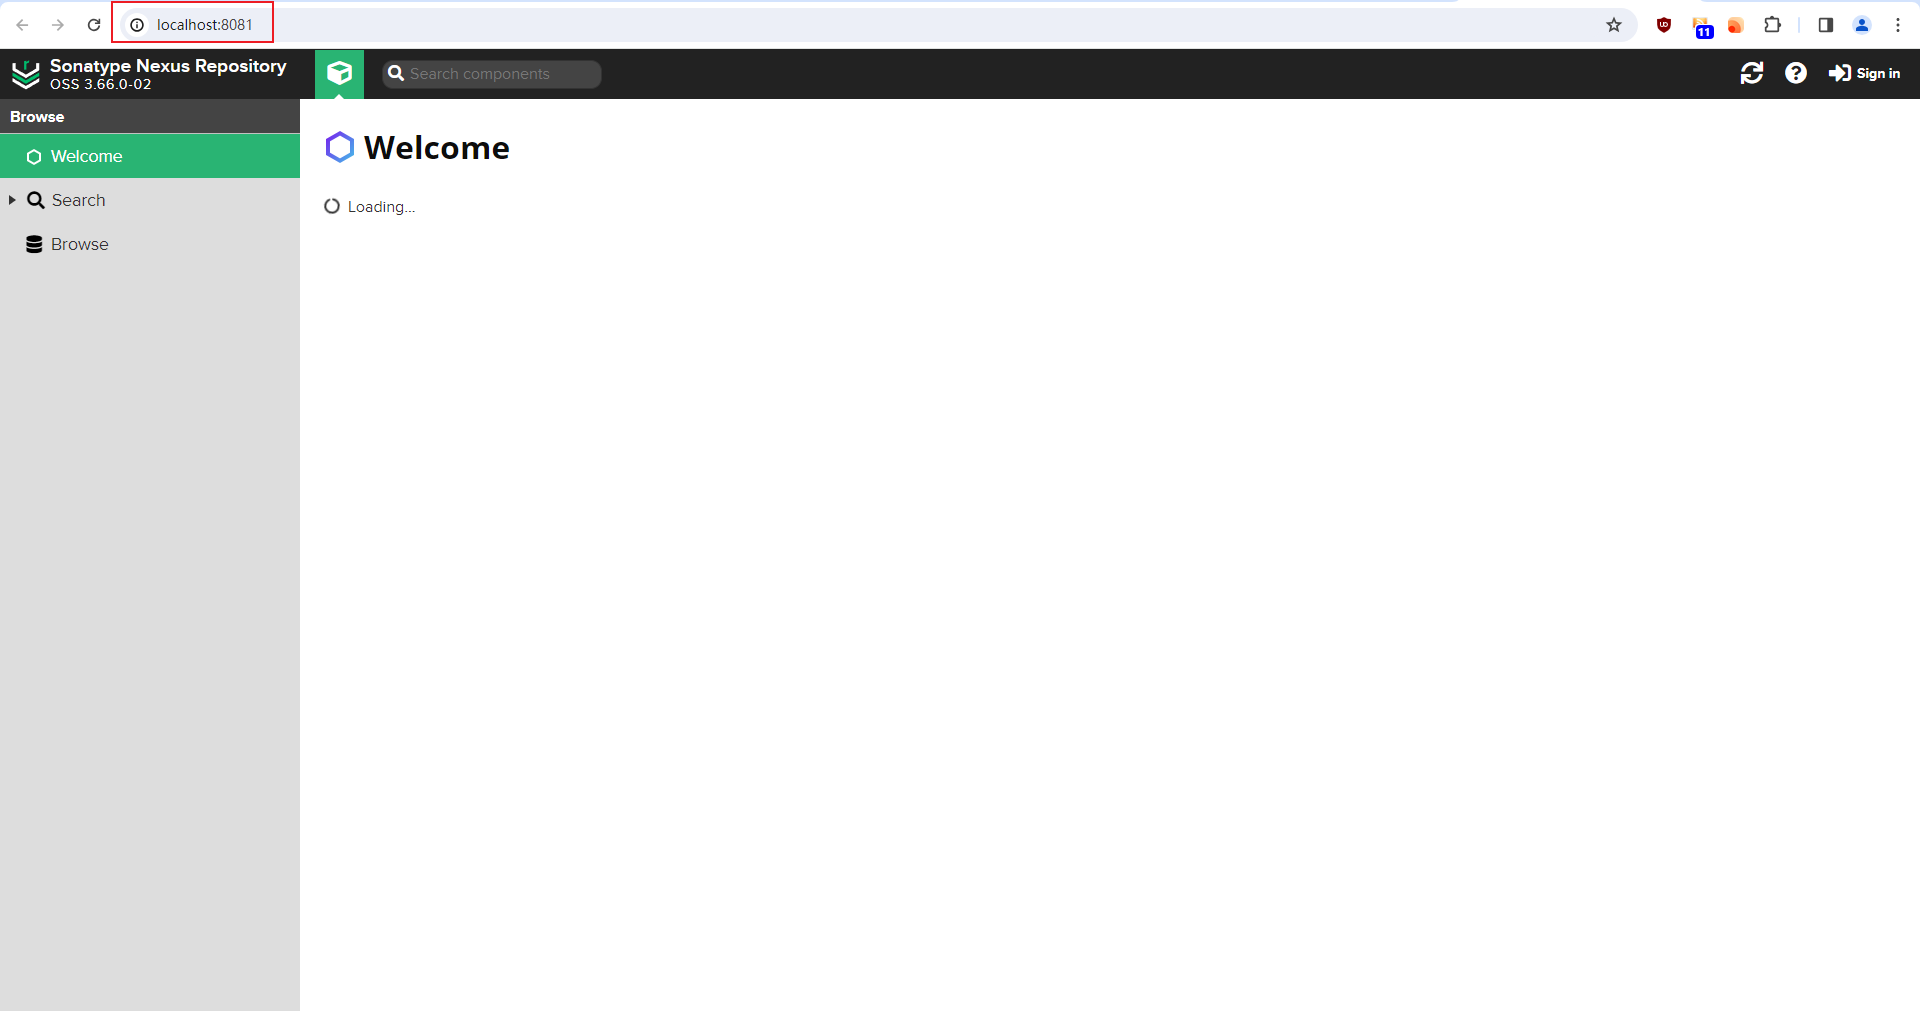Open Search in the sidebar
Screen dimensions: 1920x1011
click(78, 200)
